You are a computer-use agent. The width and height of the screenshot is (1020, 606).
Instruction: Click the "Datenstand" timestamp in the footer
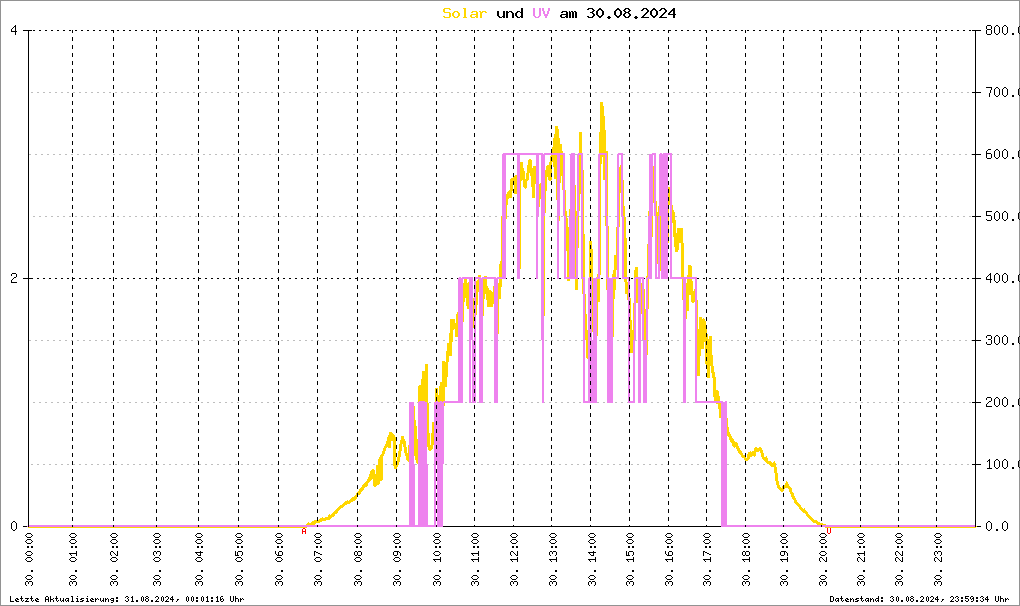pos(919,599)
